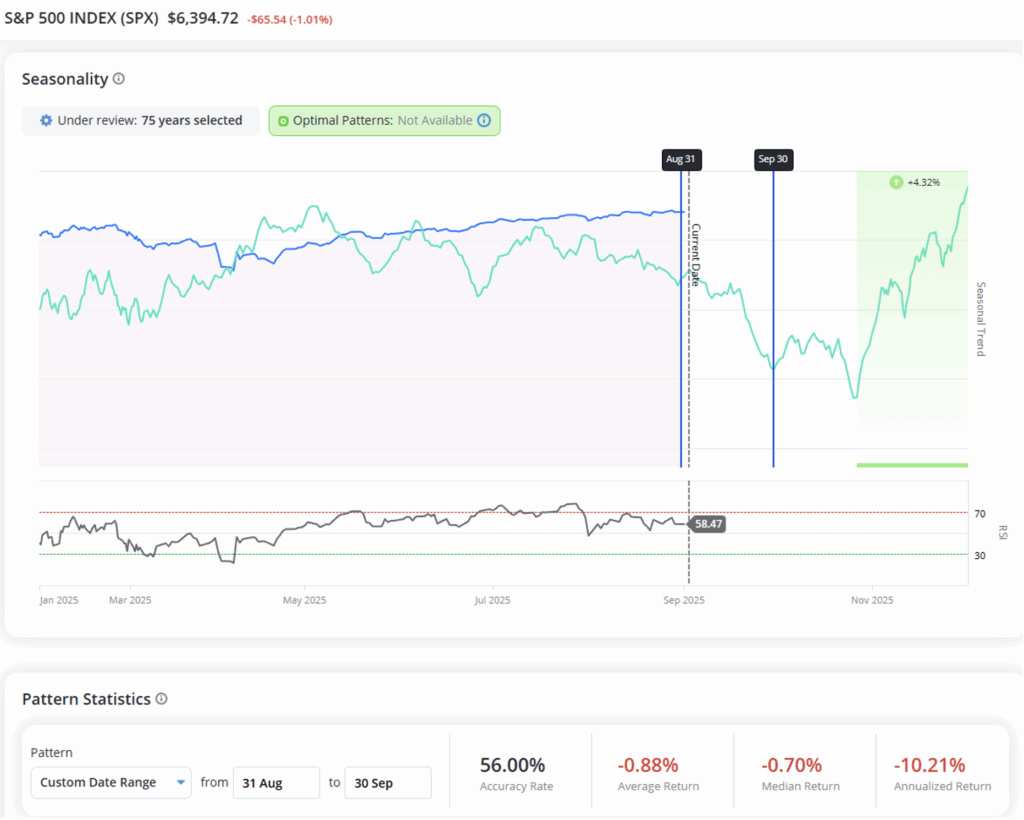
Task: Click the green Optimal Patterns target icon
Action: (283, 121)
